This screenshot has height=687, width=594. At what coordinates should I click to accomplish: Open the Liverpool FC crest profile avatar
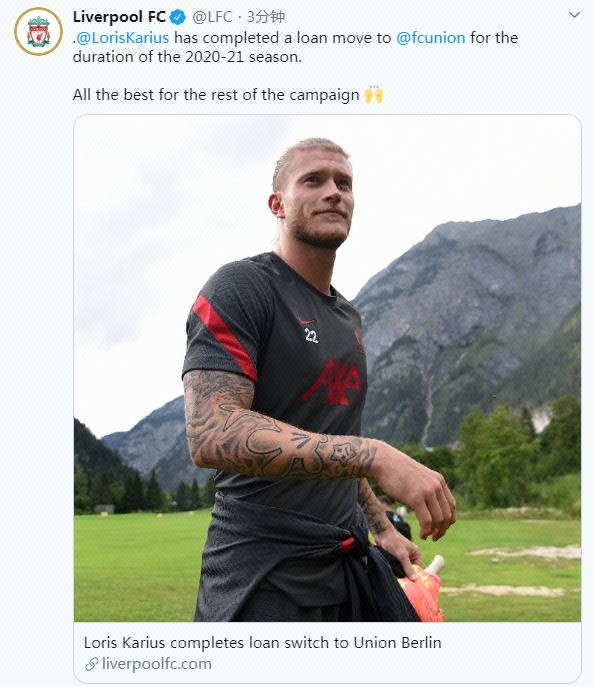[x=39, y=32]
